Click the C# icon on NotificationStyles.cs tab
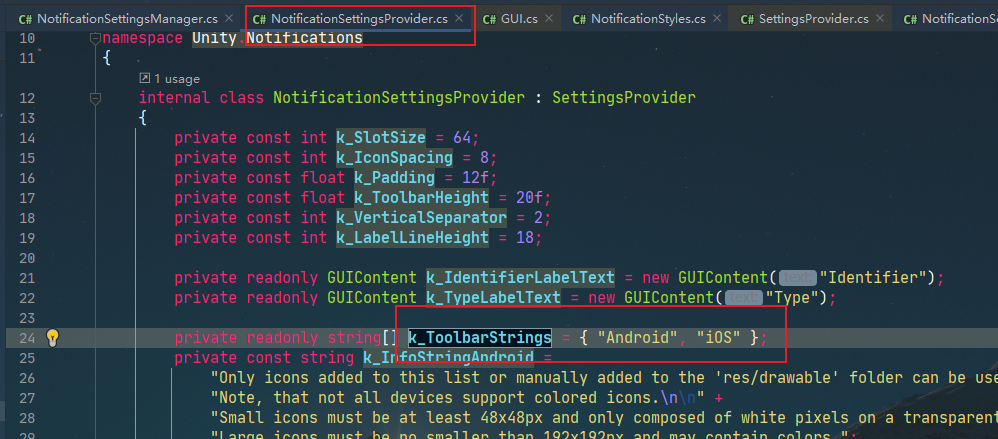998x439 pixels. (579, 19)
